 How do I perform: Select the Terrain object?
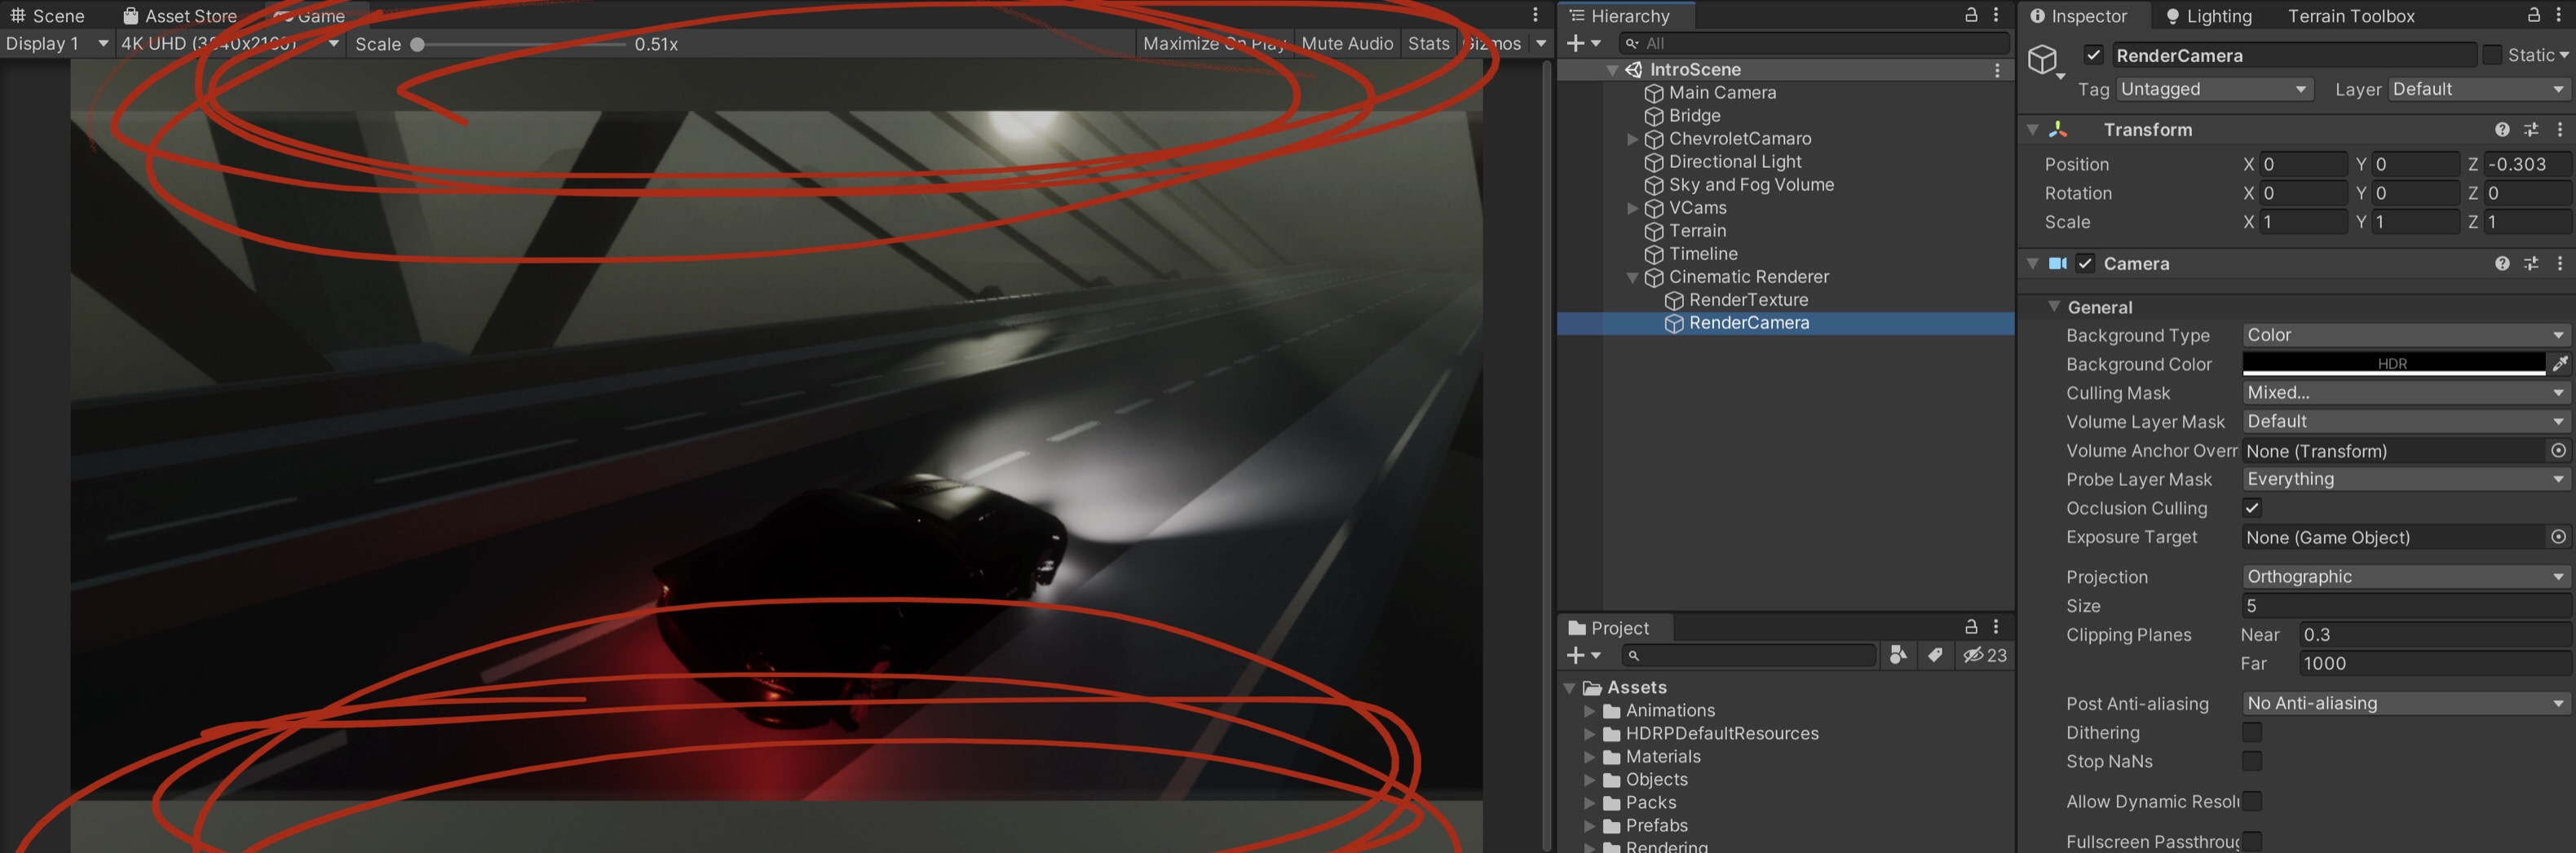1697,231
